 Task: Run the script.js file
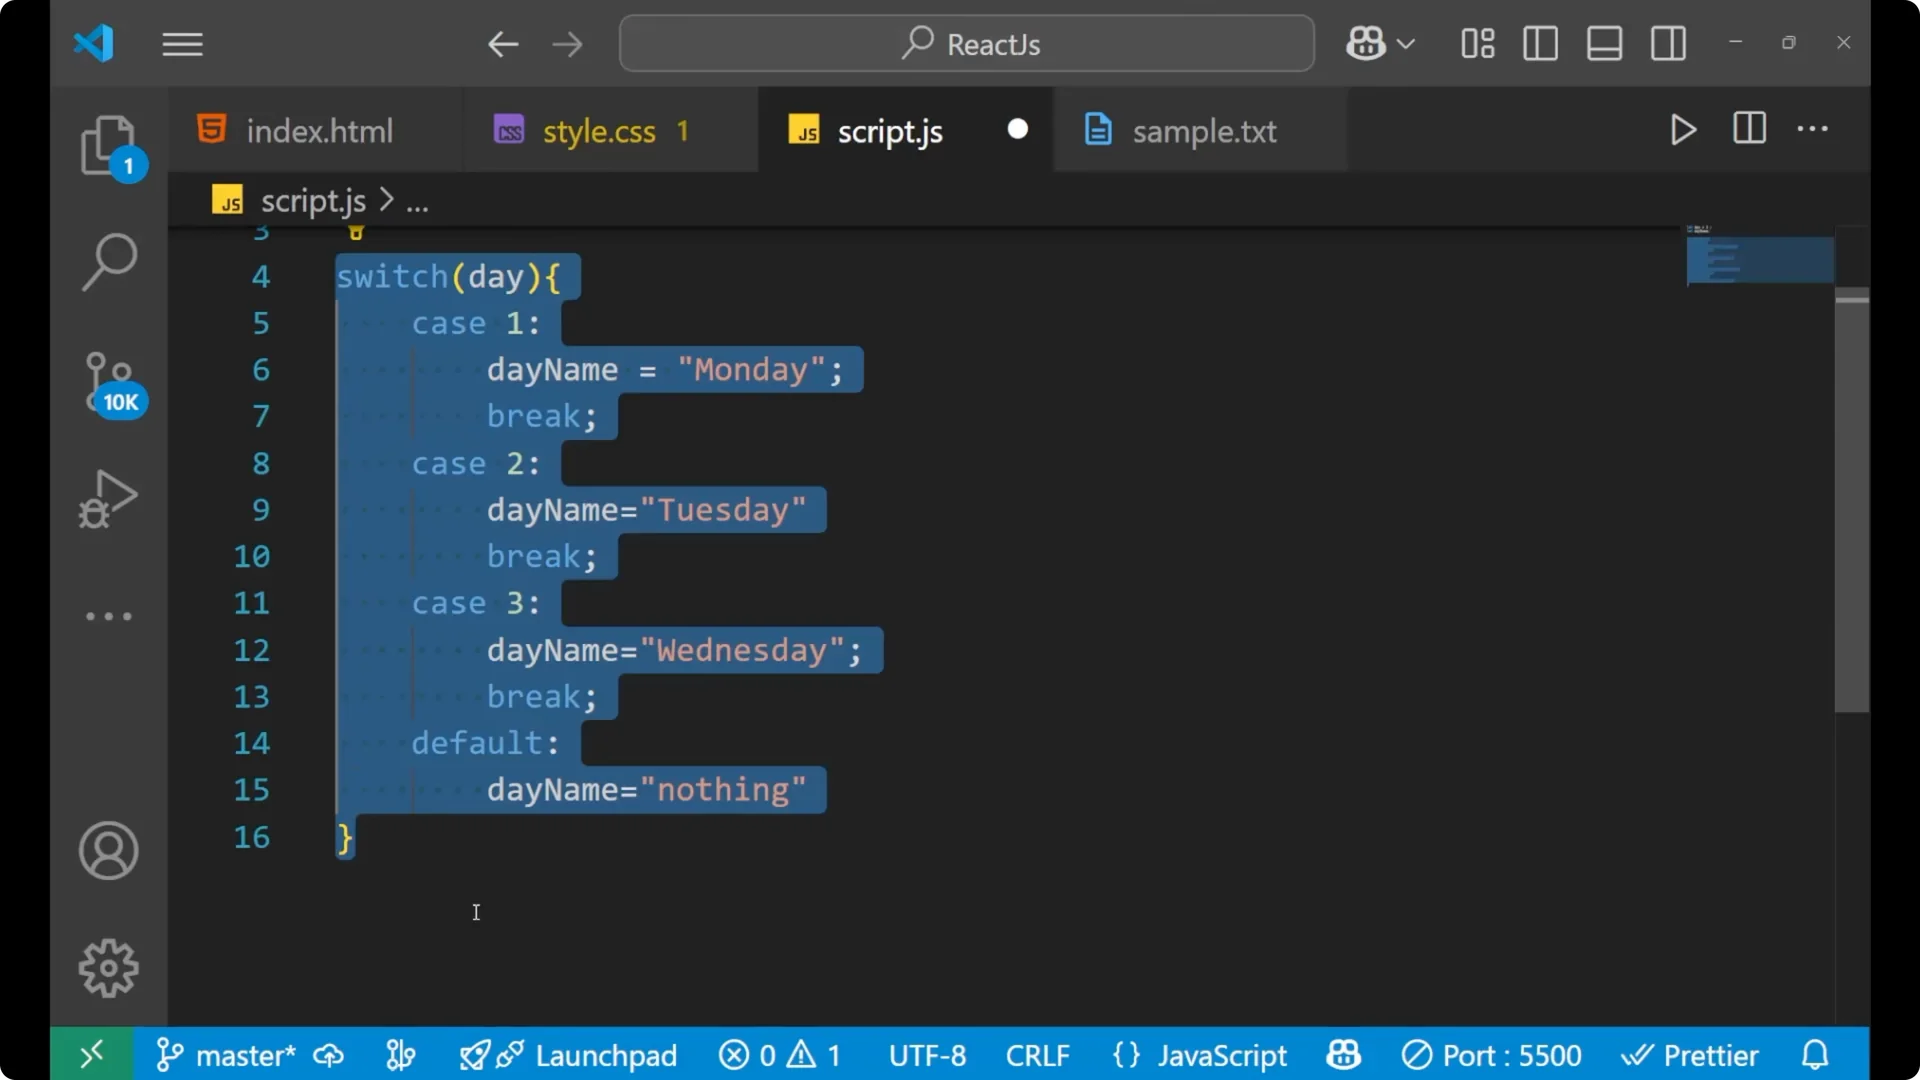1683,130
